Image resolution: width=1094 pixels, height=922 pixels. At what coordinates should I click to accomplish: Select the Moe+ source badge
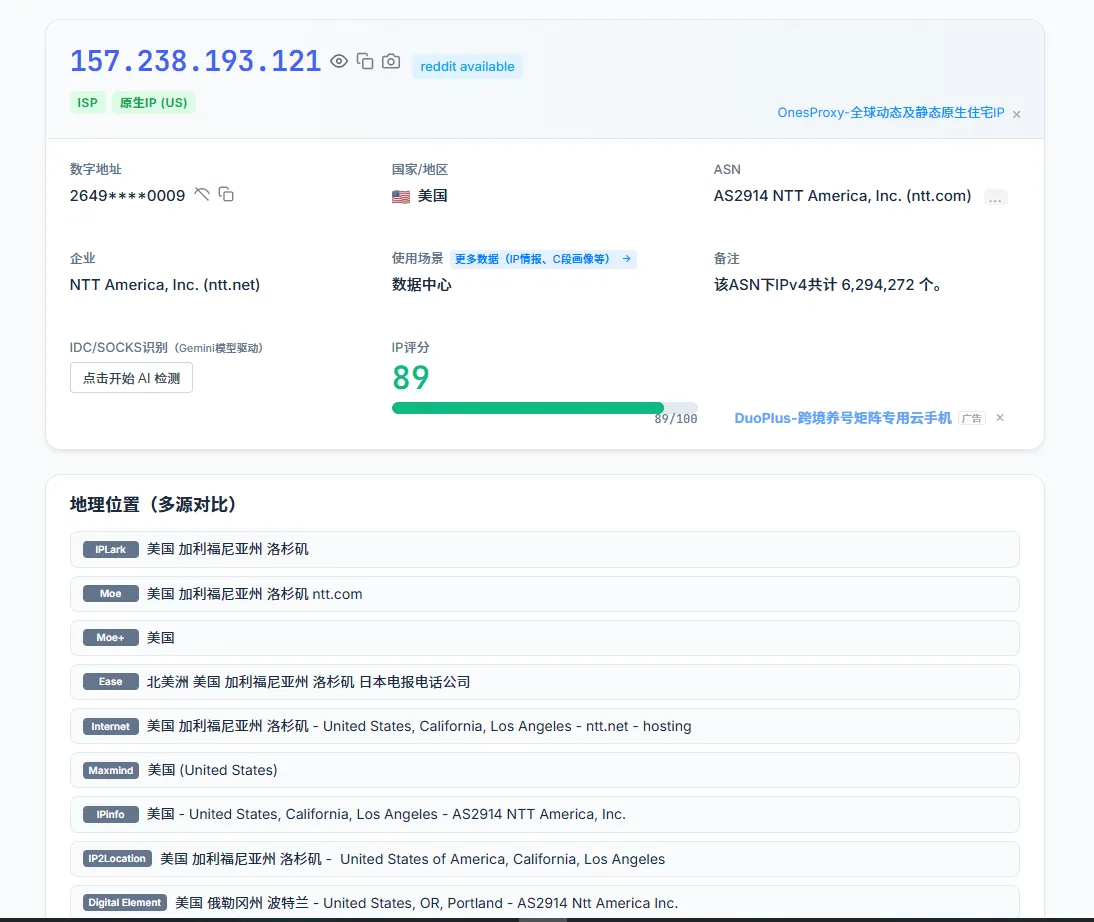click(110, 637)
